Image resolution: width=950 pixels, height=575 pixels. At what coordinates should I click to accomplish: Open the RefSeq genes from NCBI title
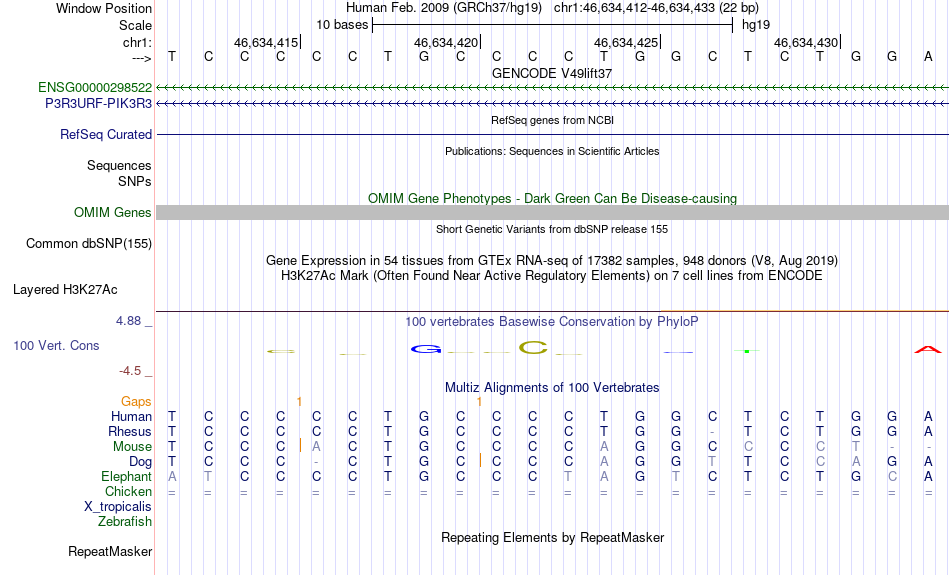click(552, 120)
